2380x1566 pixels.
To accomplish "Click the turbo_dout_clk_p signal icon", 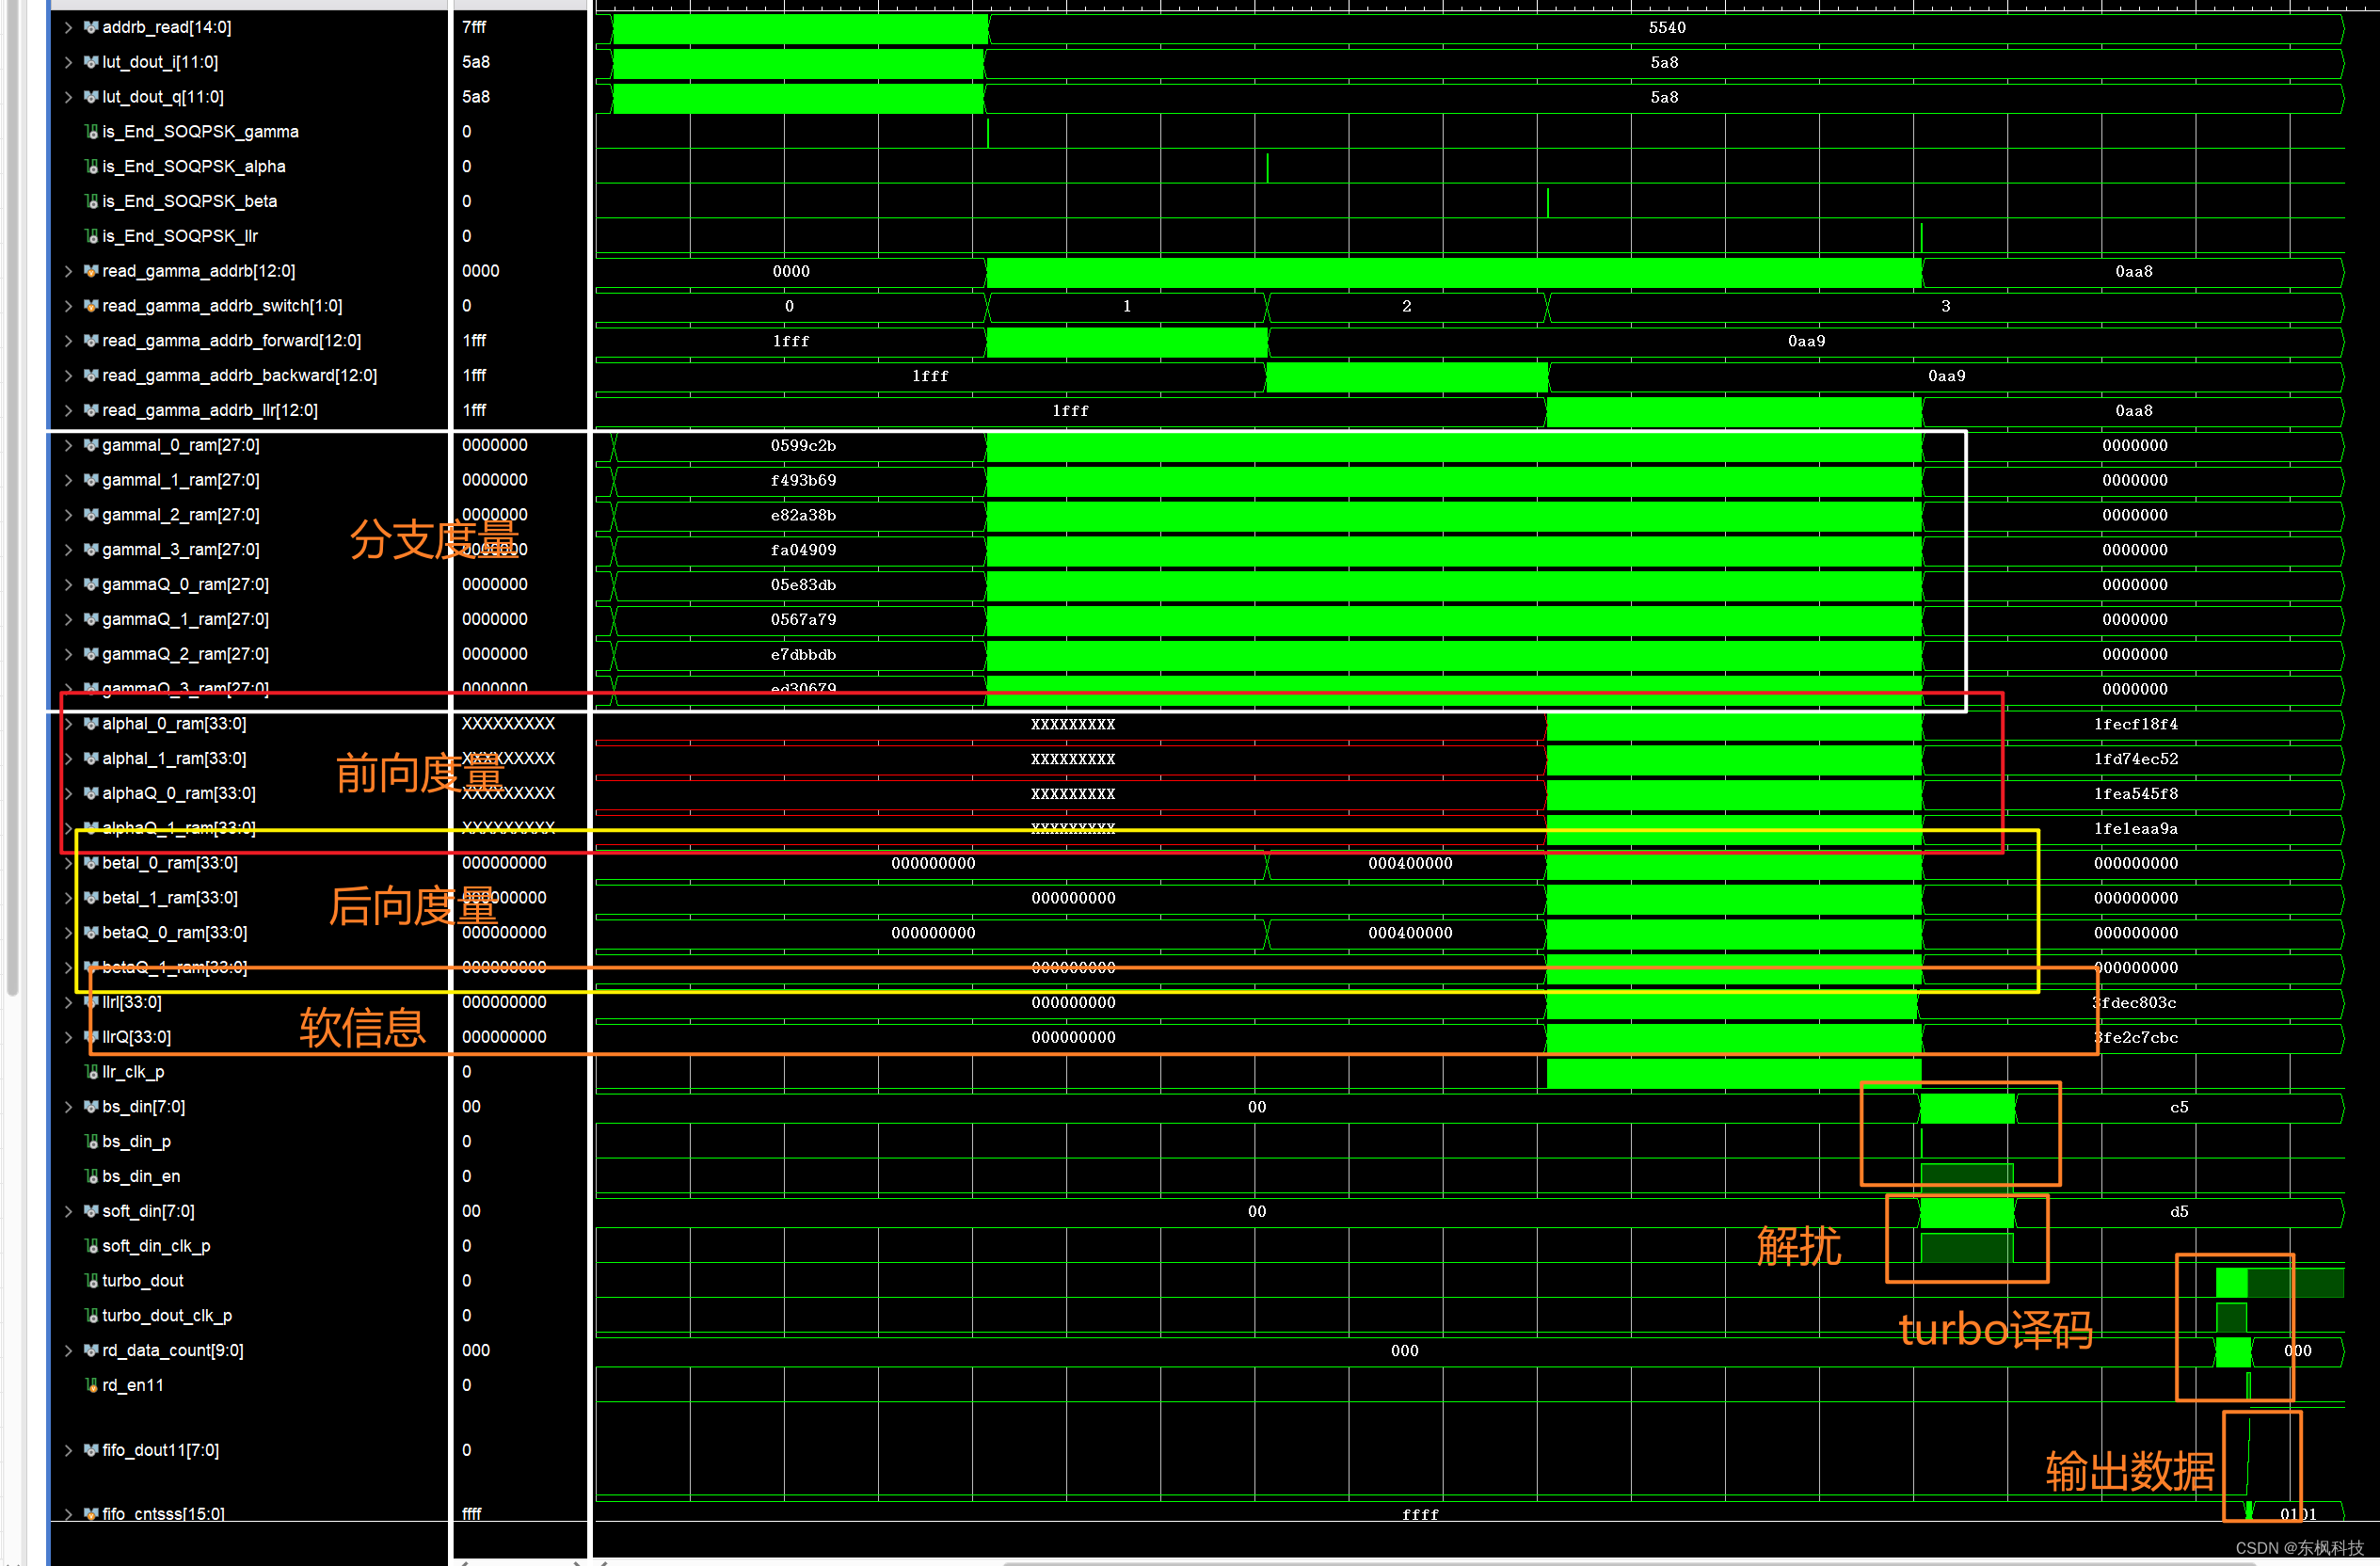I will 91,1316.
